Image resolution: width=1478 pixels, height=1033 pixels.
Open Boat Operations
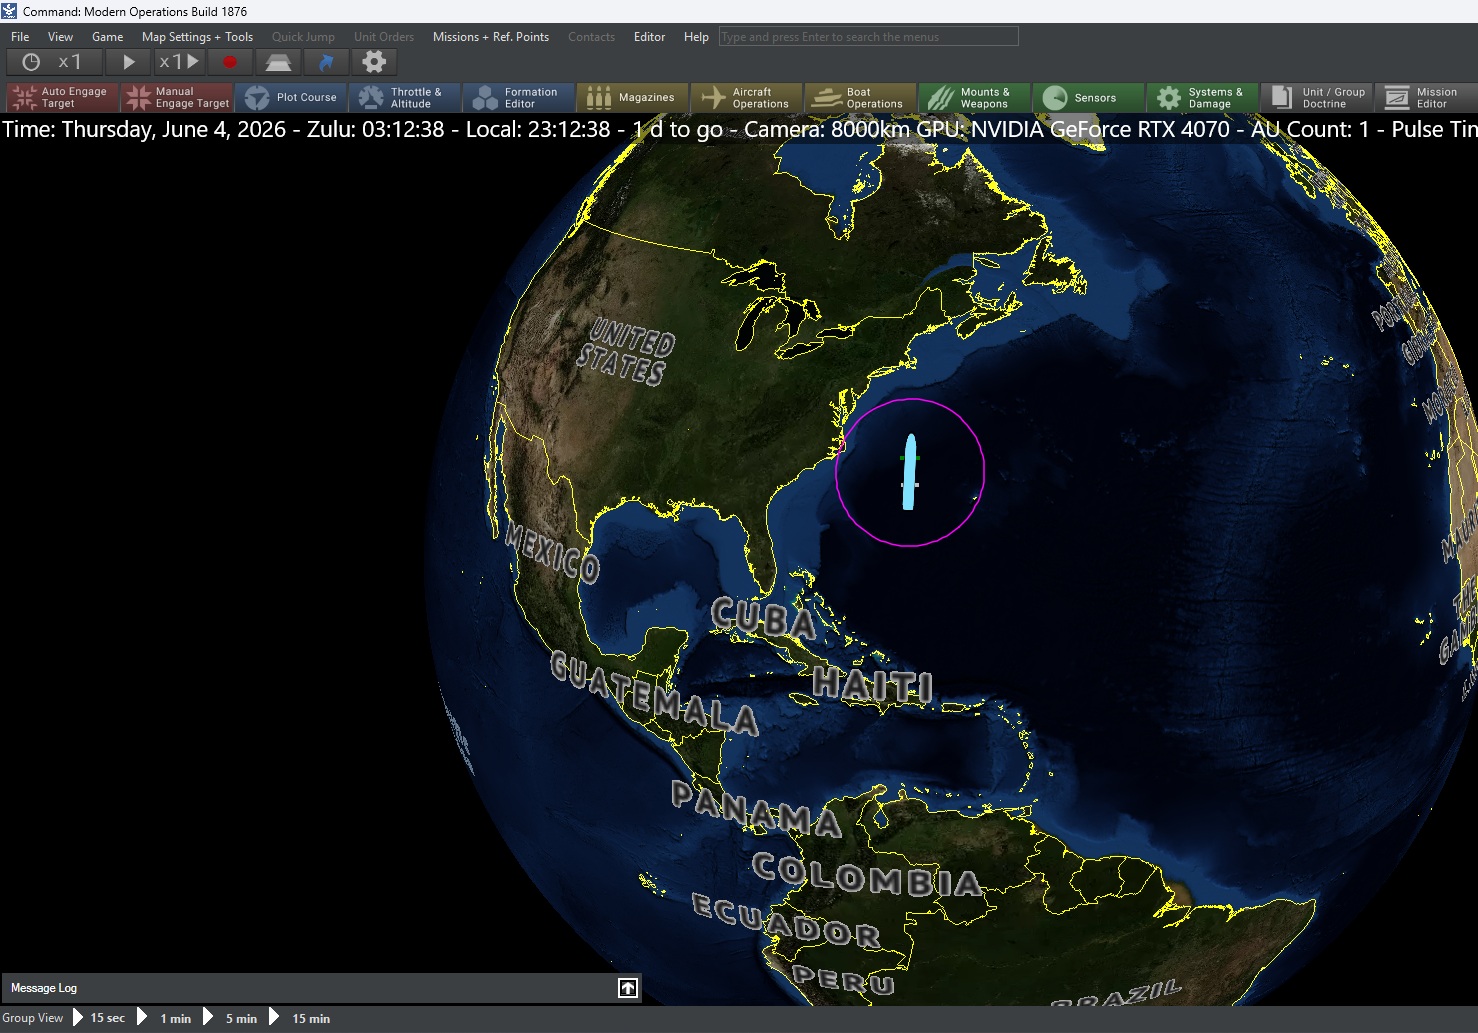[x=861, y=97]
